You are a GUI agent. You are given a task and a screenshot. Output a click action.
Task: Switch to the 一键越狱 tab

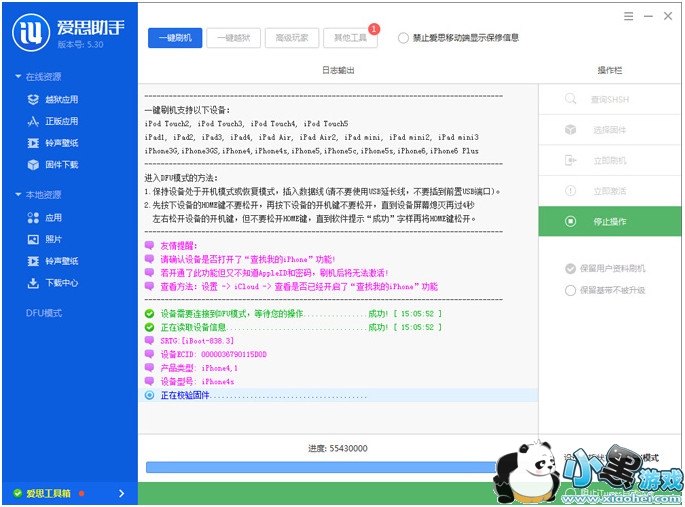pos(234,38)
